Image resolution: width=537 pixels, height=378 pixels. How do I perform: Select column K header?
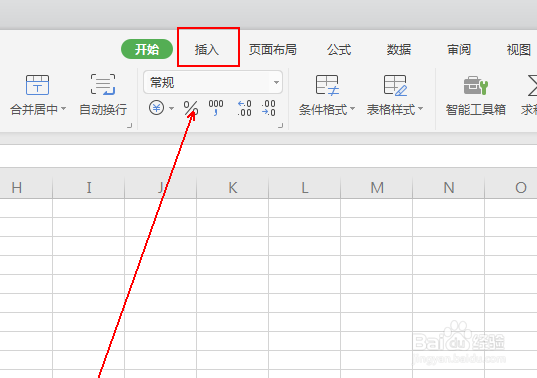click(x=233, y=188)
